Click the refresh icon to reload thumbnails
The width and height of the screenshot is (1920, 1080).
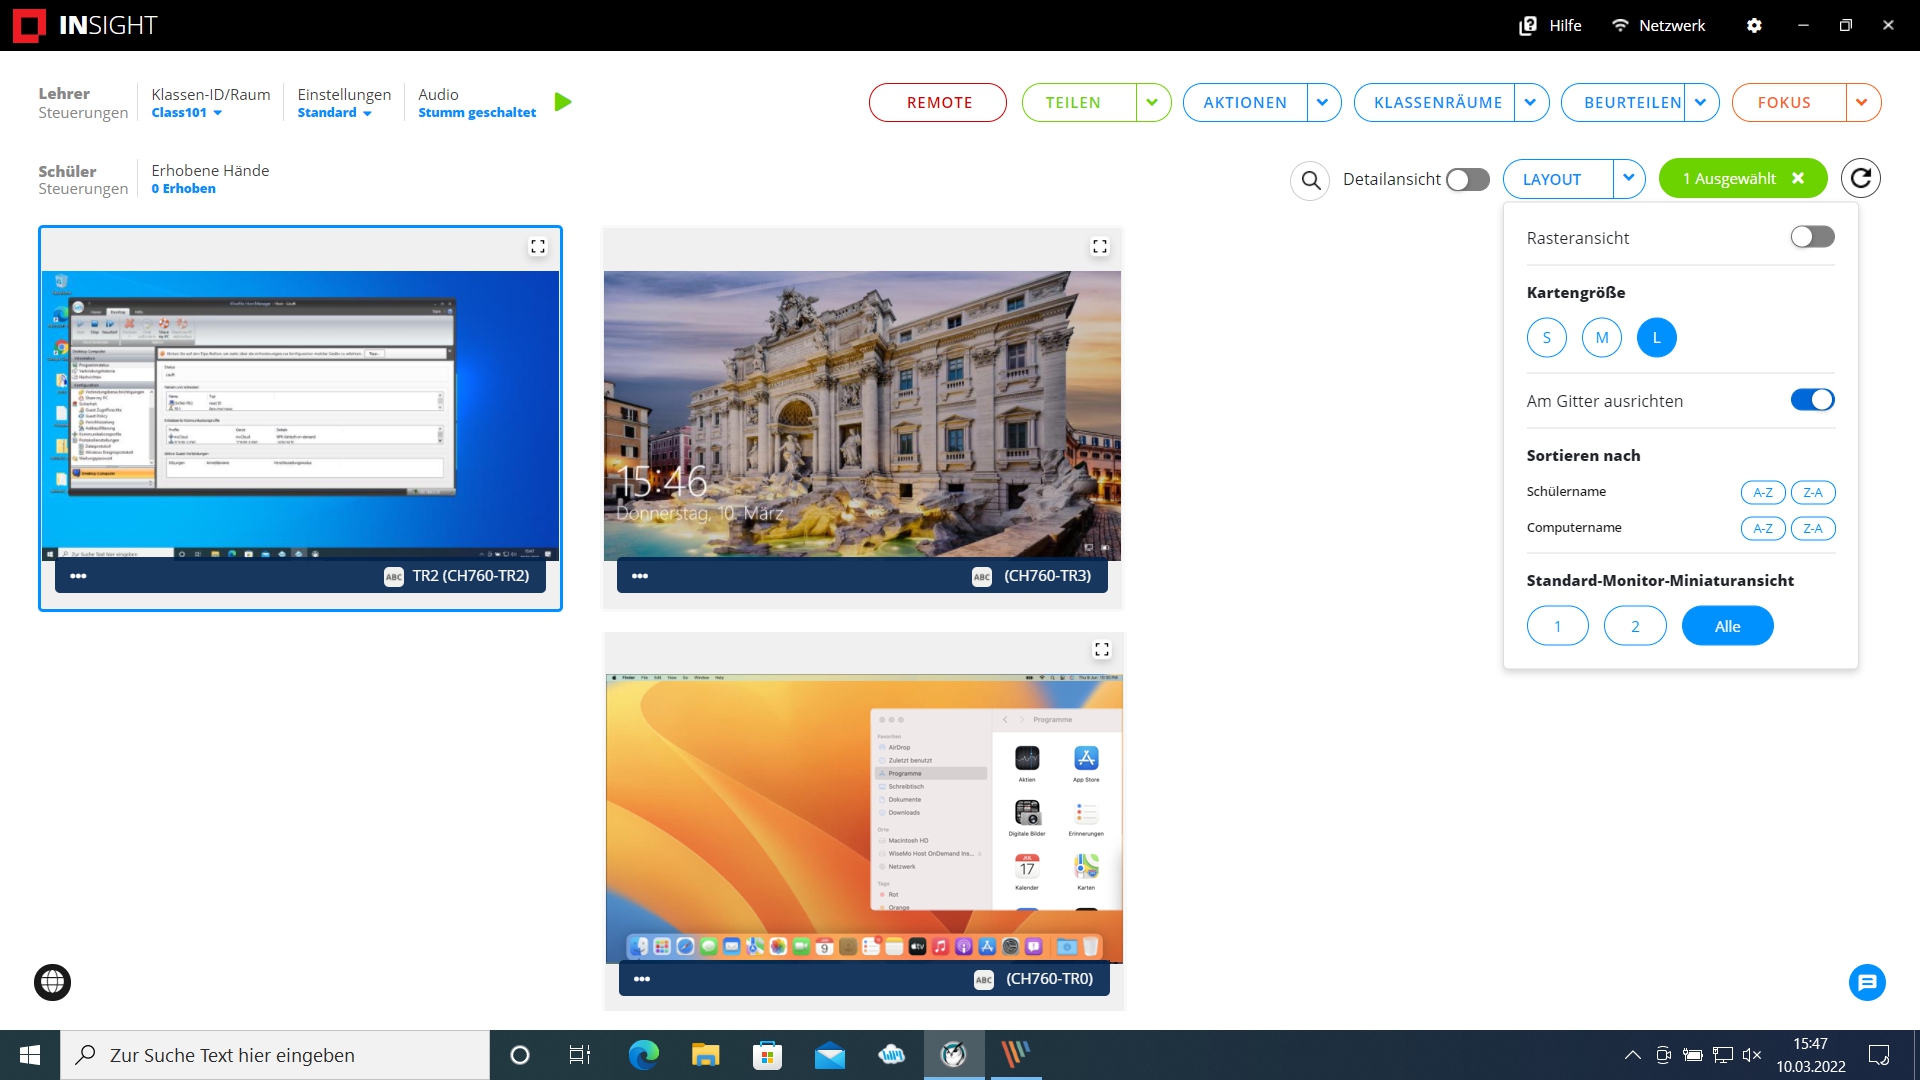(1862, 178)
